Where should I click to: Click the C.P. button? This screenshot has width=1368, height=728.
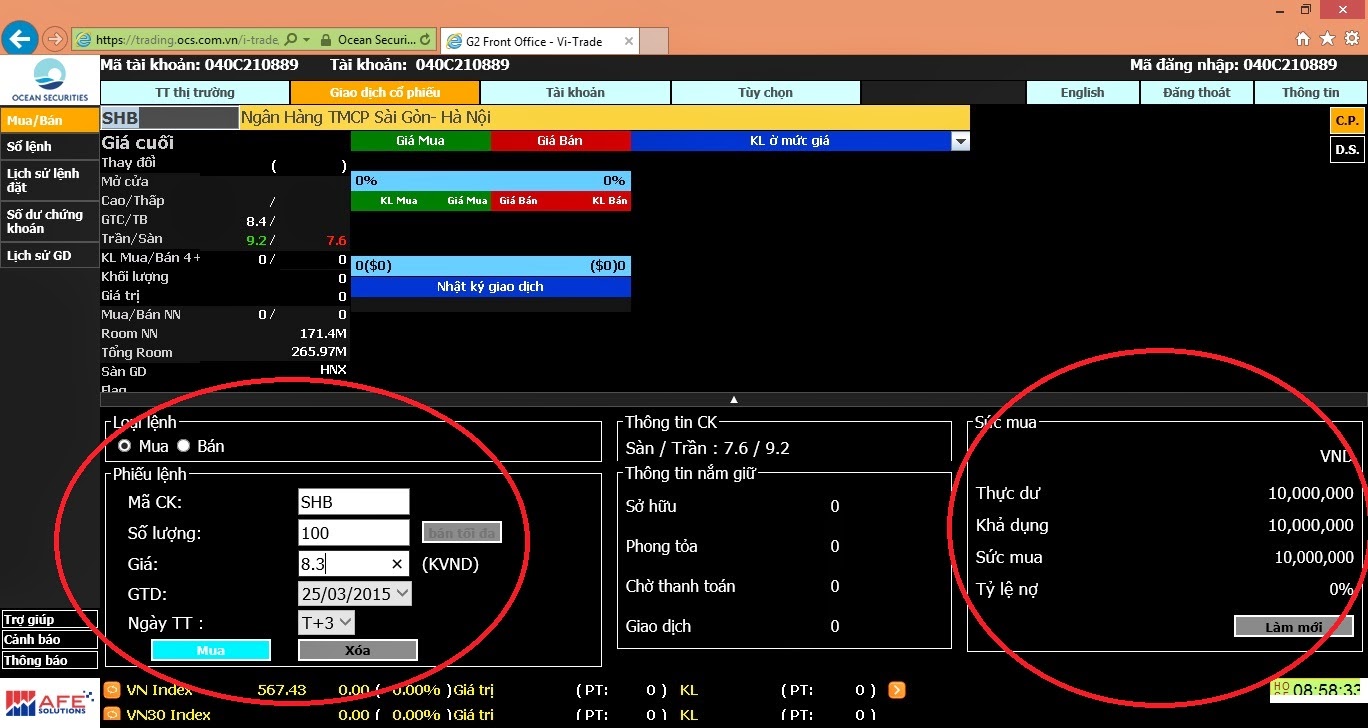(1347, 120)
